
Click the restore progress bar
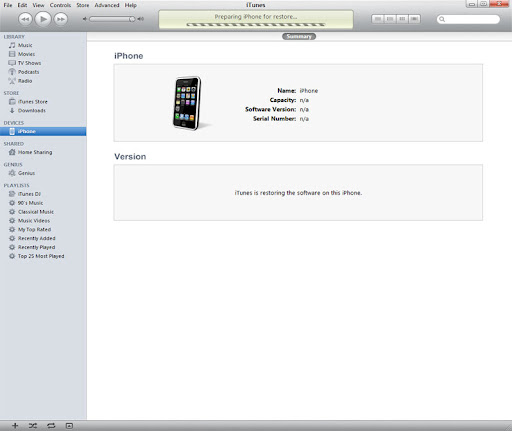[256, 25]
